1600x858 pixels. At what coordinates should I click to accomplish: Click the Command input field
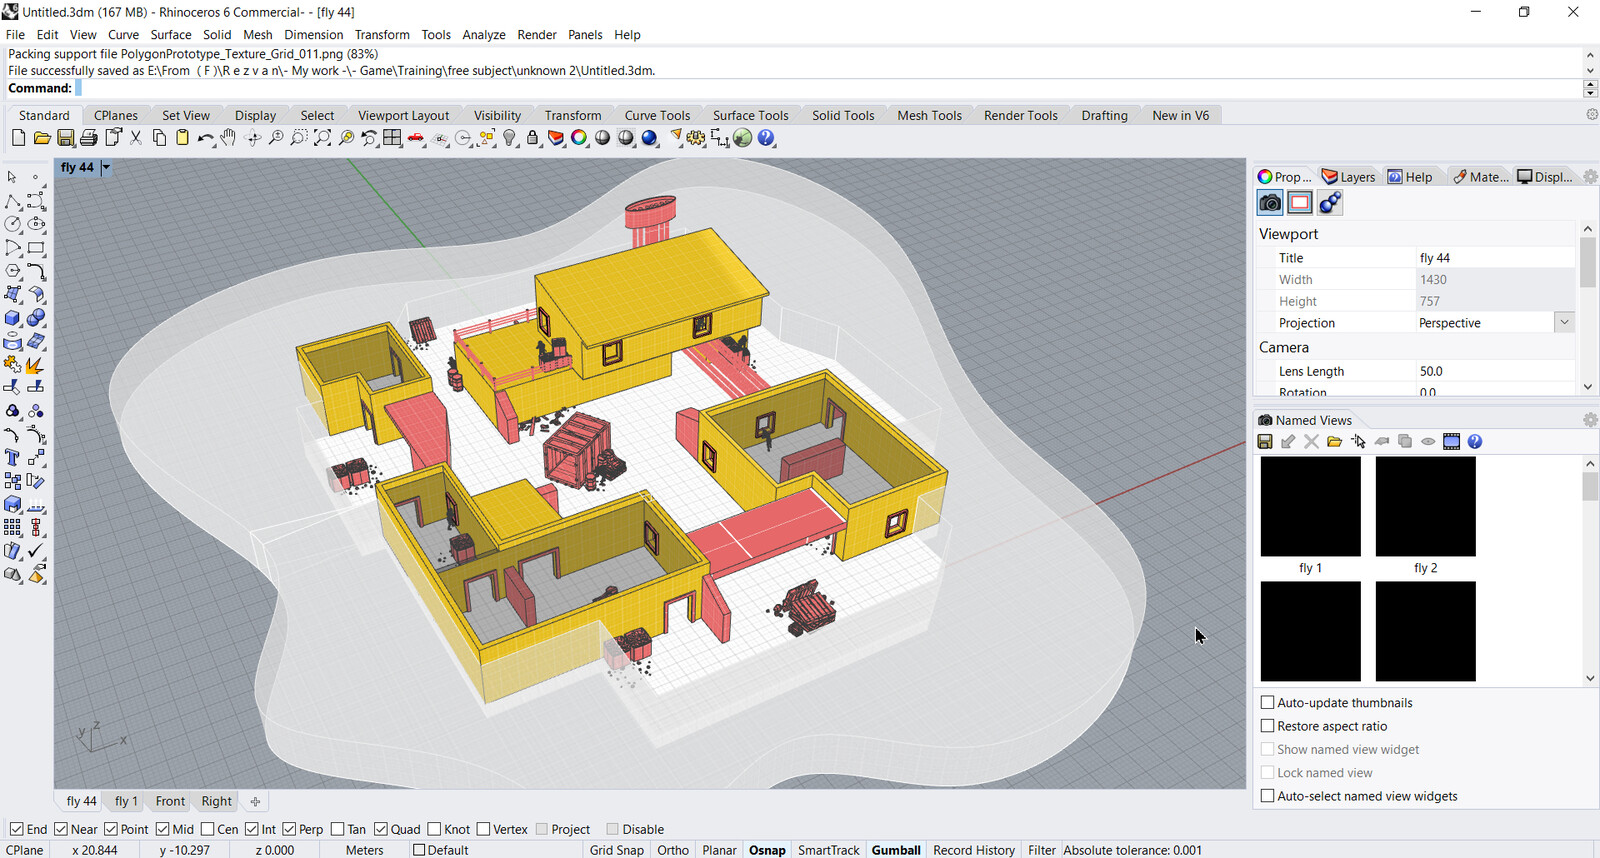[x=827, y=88]
